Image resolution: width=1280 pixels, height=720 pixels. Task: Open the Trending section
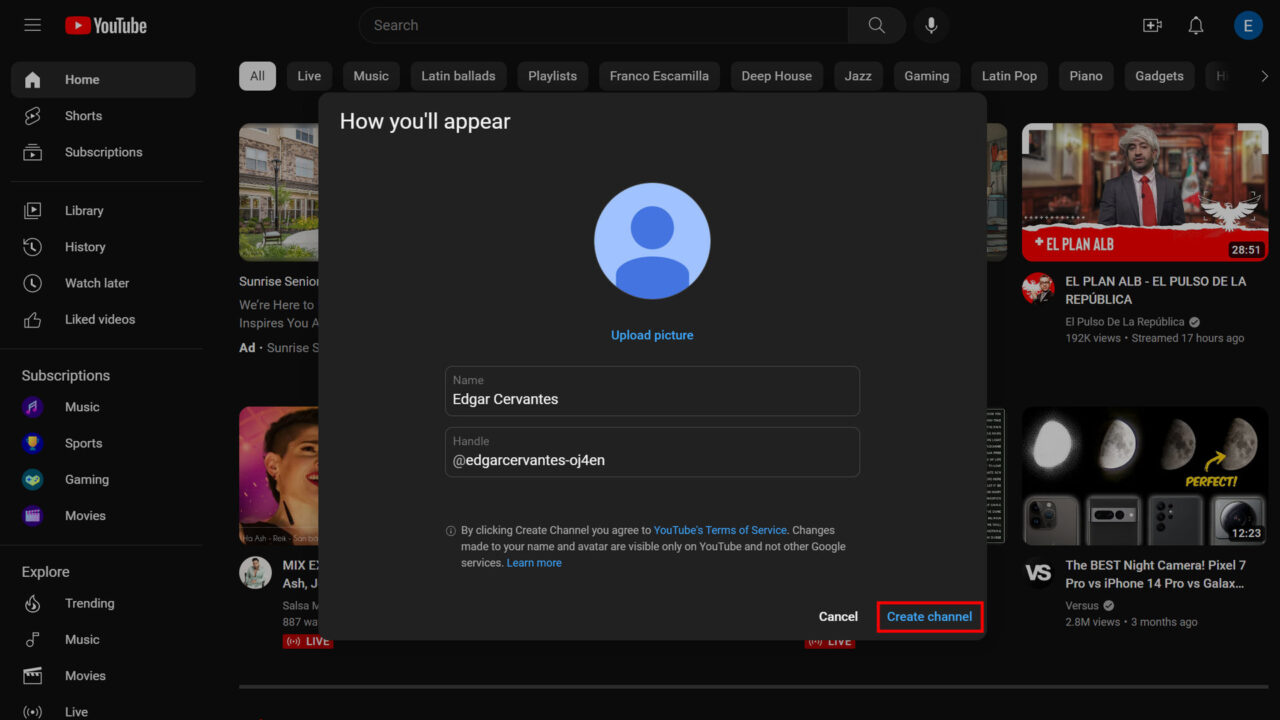point(89,603)
